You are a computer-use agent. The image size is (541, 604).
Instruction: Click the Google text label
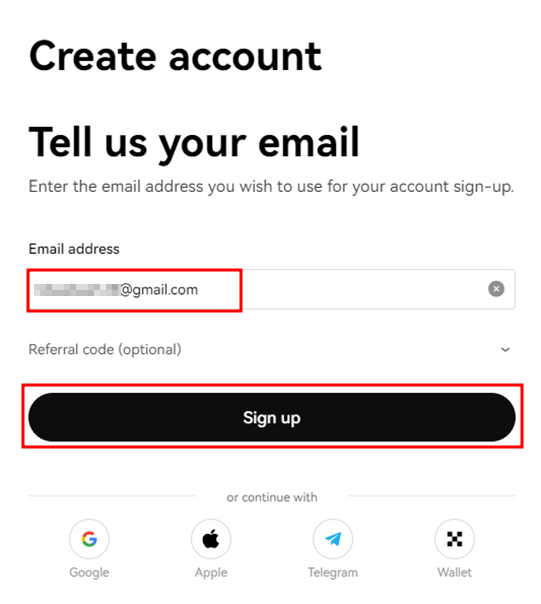tap(89, 572)
